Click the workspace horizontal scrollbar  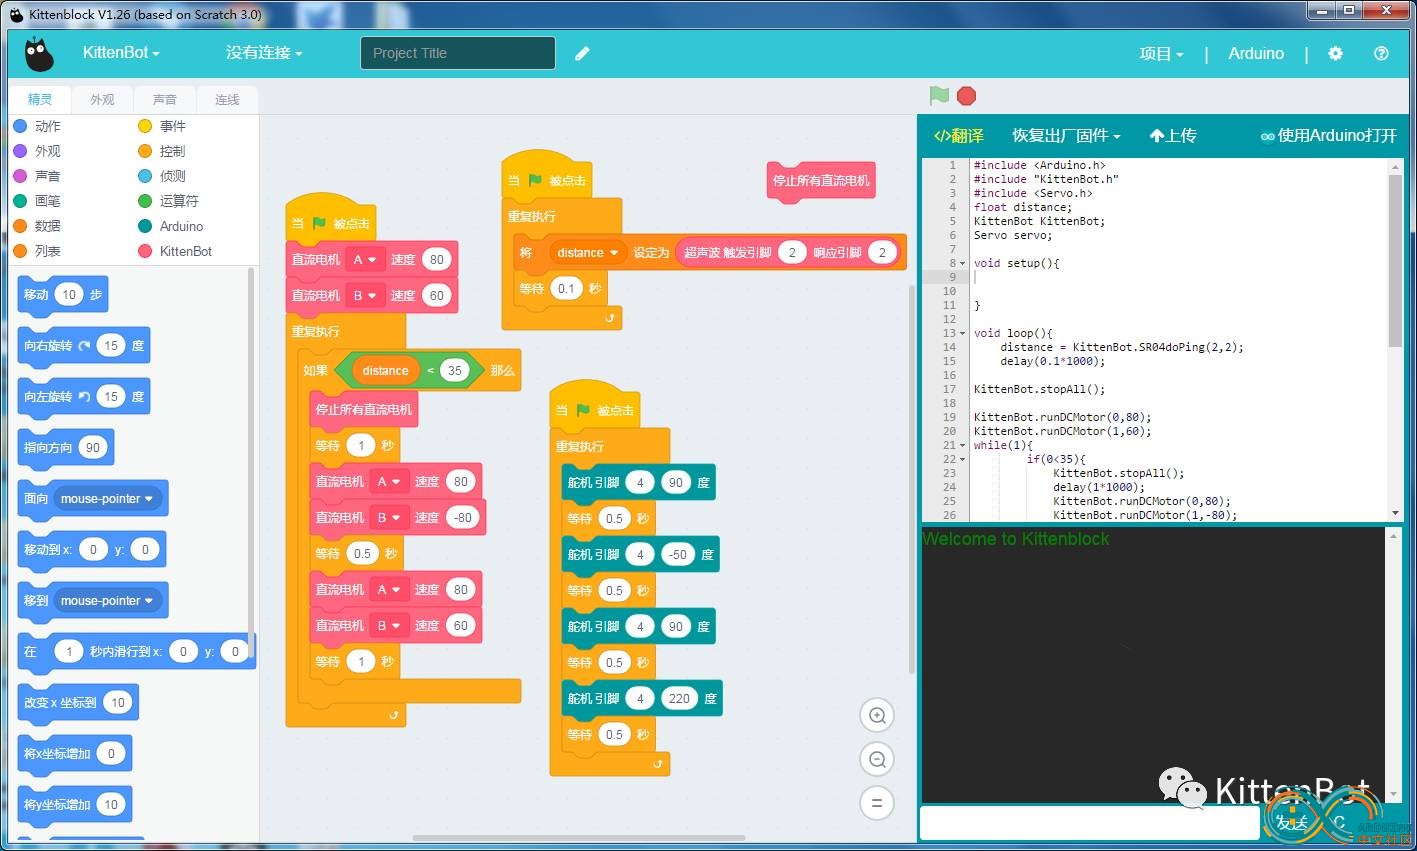[x=578, y=838]
